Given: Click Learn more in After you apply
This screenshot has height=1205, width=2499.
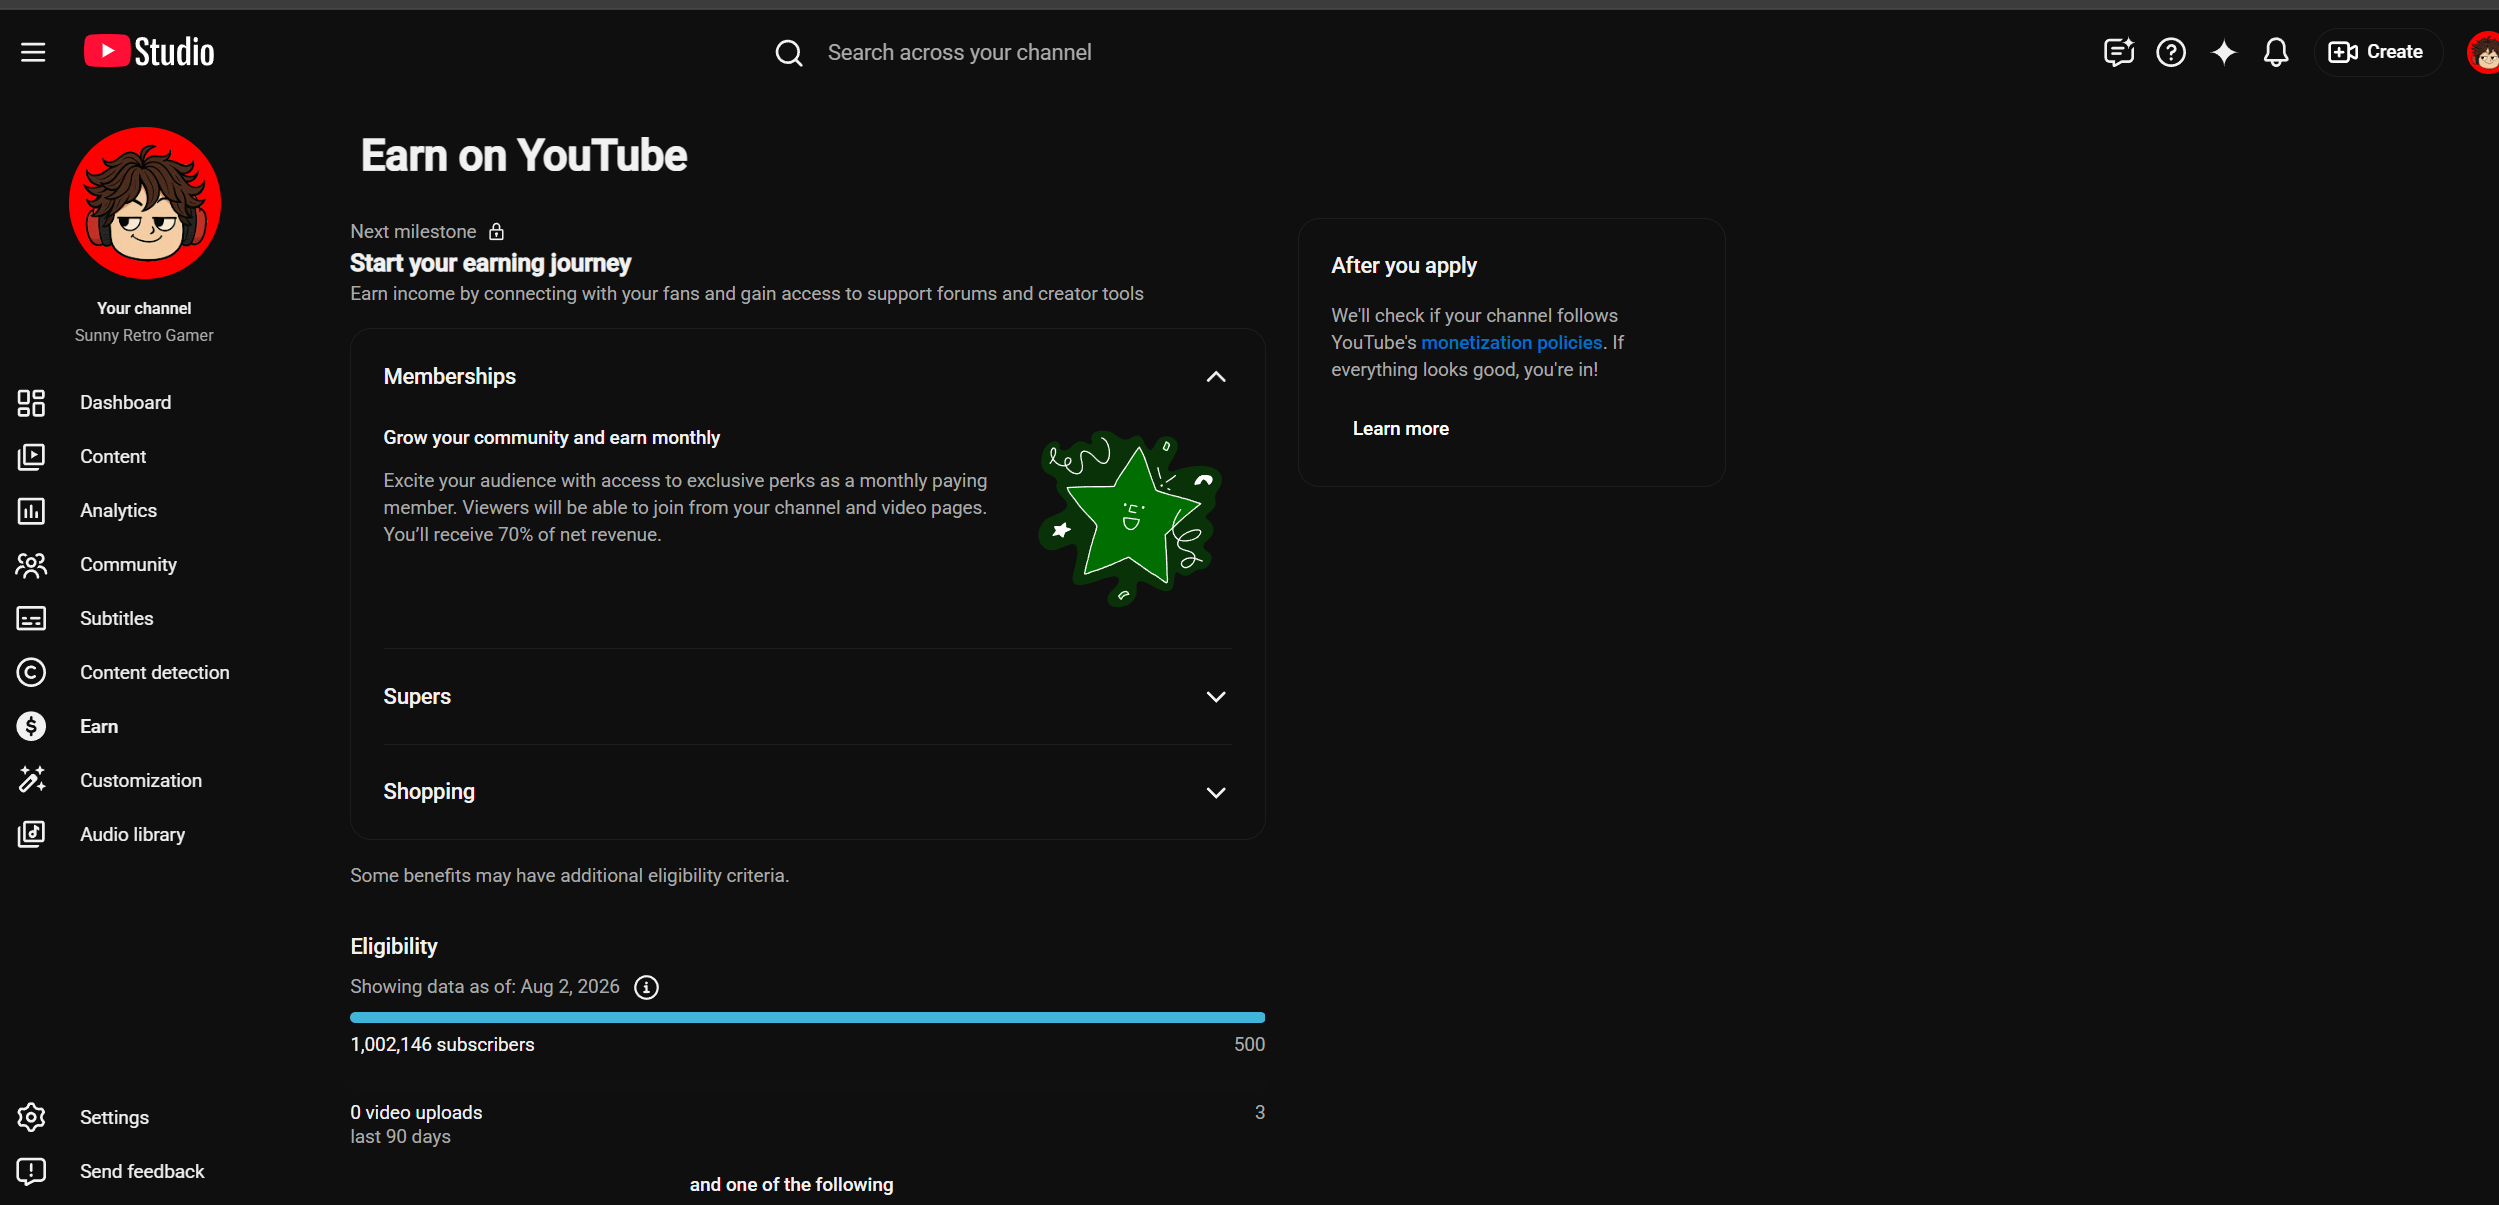Looking at the screenshot, I should (1400, 429).
